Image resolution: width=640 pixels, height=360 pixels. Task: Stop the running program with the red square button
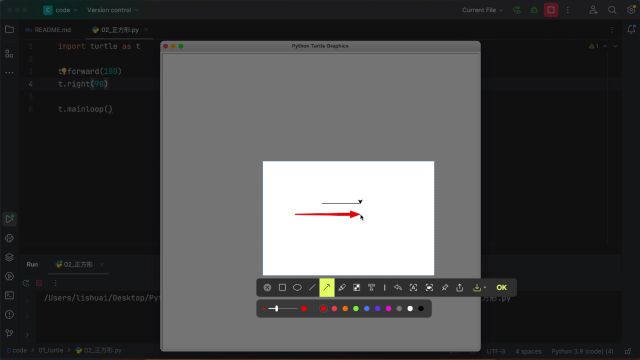pyautogui.click(x=551, y=10)
